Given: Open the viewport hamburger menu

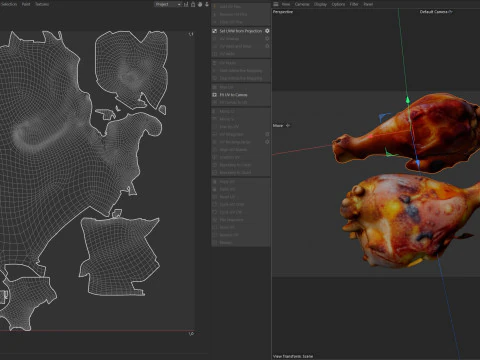Looking at the screenshot, I should point(276,4).
